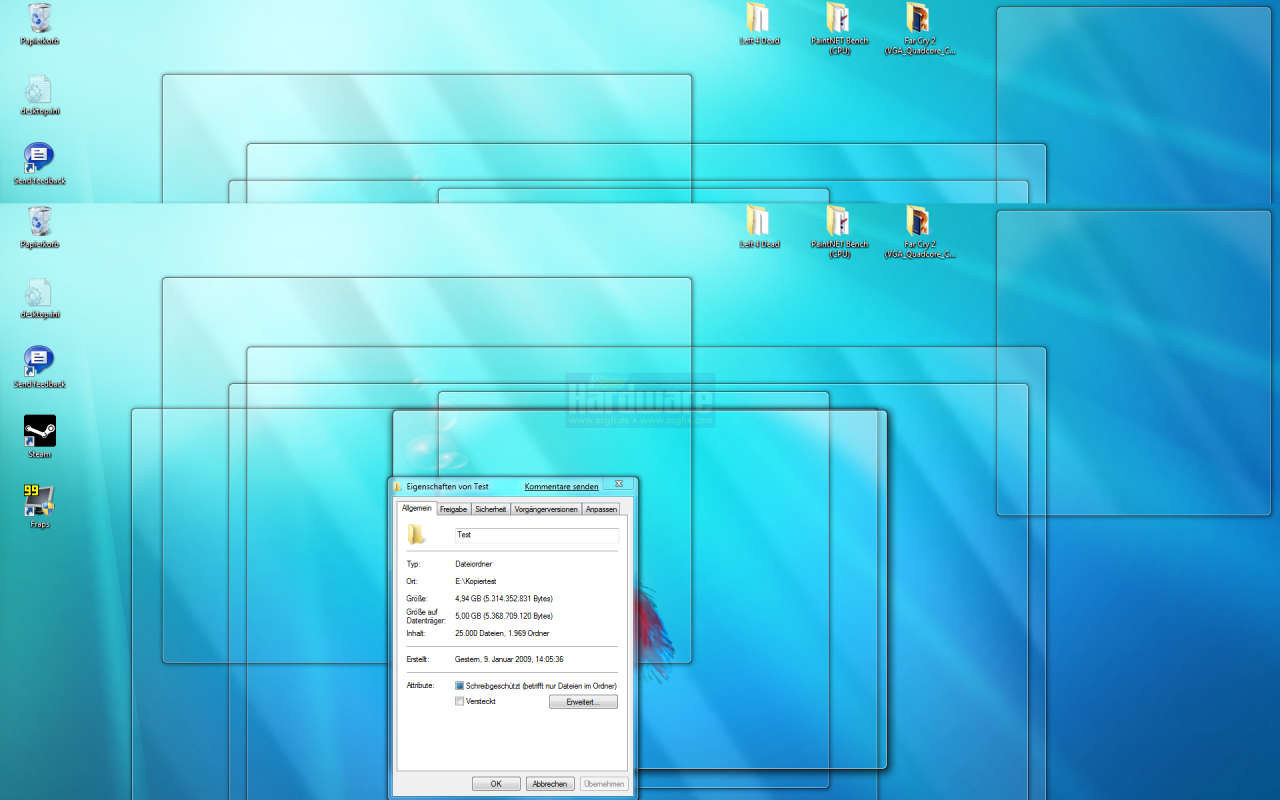Click the Größe auf Datenträger: label
This screenshot has width=1280, height=800.
426,616
